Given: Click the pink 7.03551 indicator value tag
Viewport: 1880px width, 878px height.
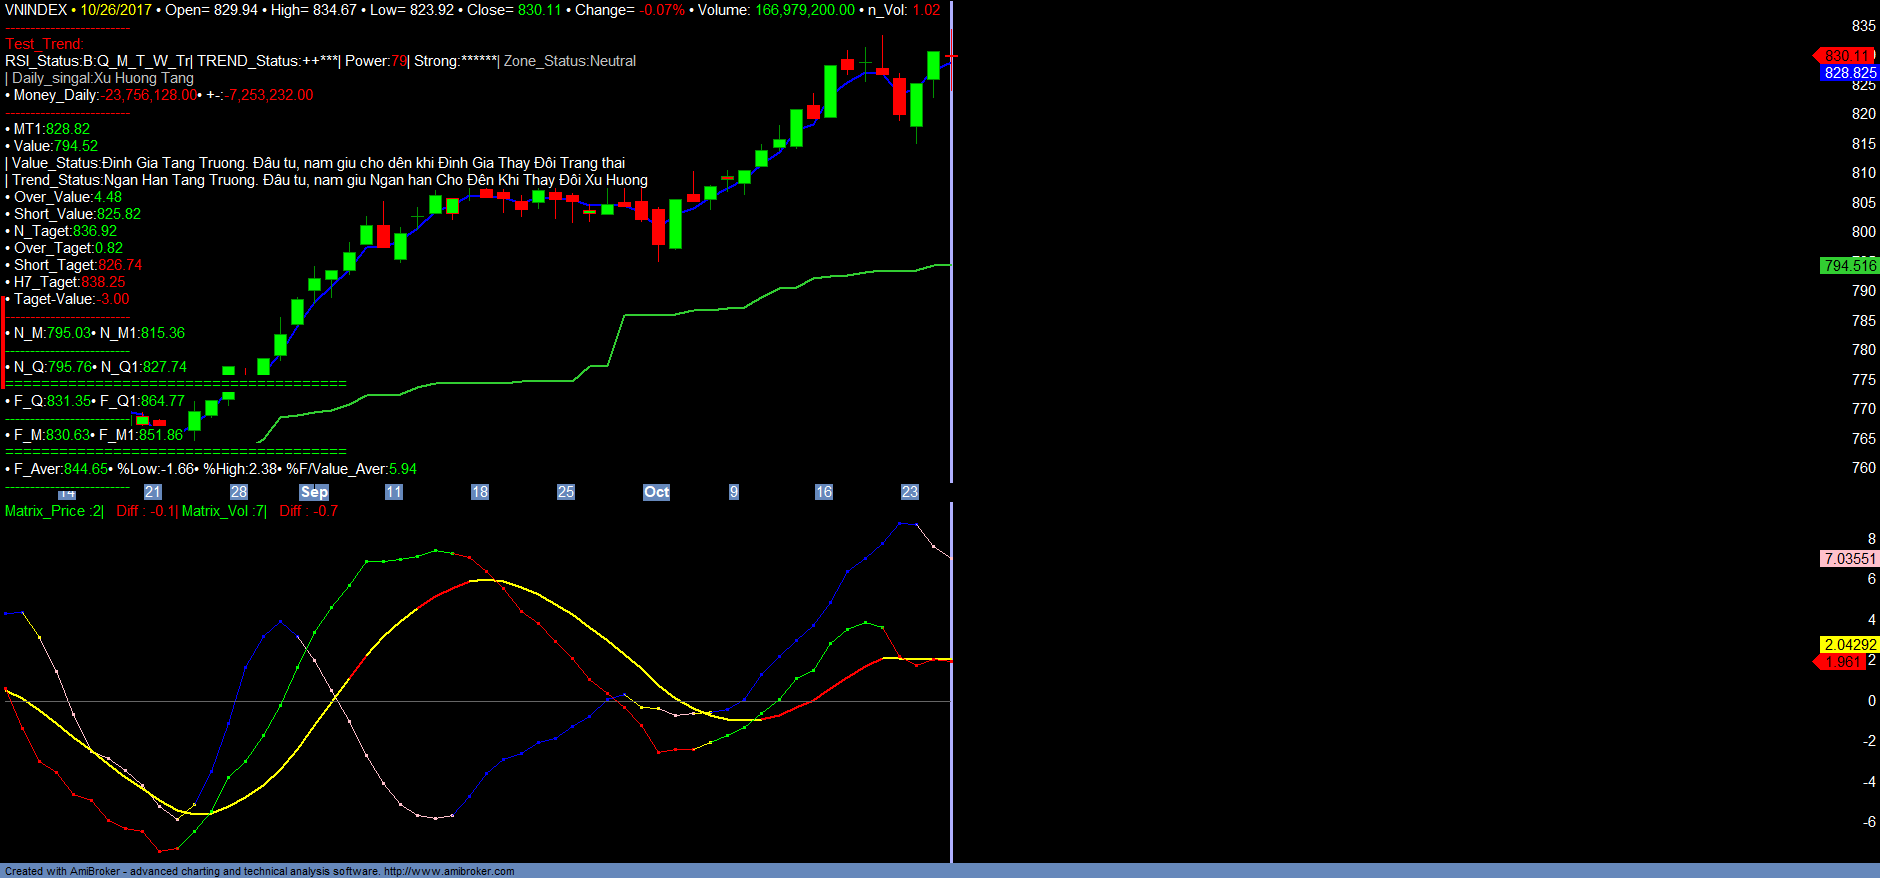Looking at the screenshot, I should pos(1849,559).
